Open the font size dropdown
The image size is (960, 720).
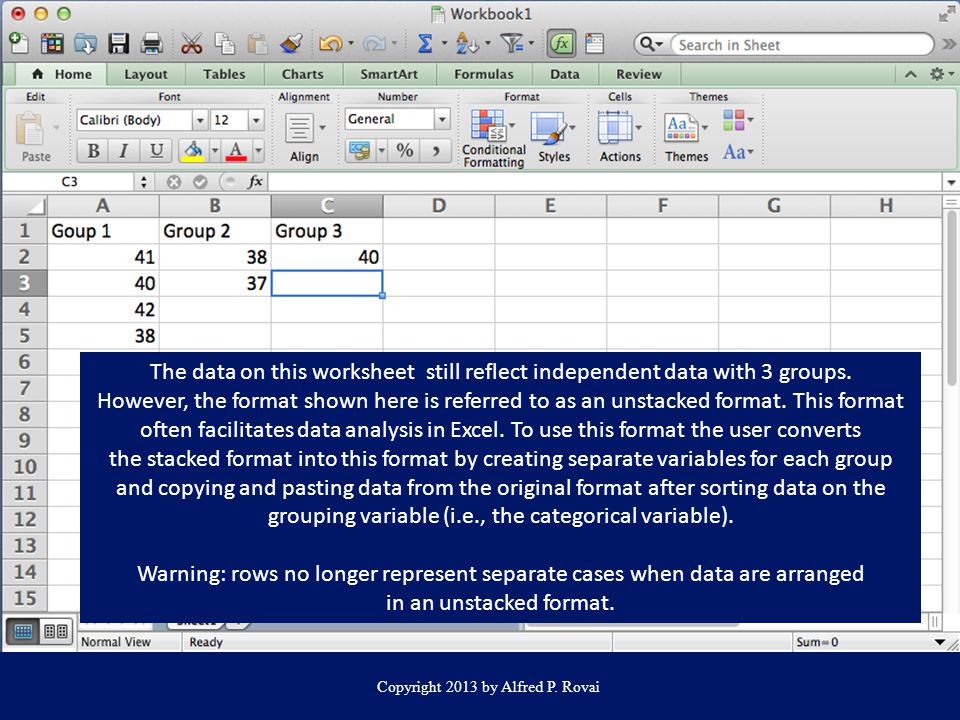[256, 120]
